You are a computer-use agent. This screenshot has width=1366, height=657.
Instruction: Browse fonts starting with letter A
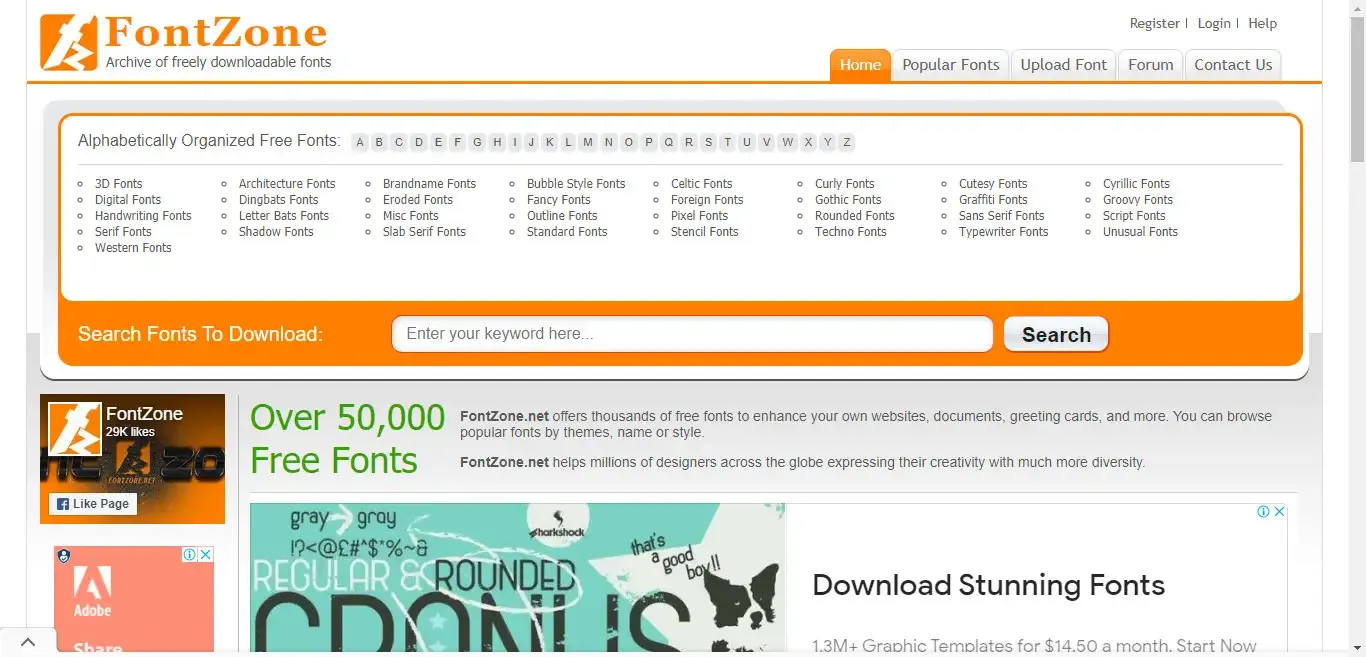361,142
